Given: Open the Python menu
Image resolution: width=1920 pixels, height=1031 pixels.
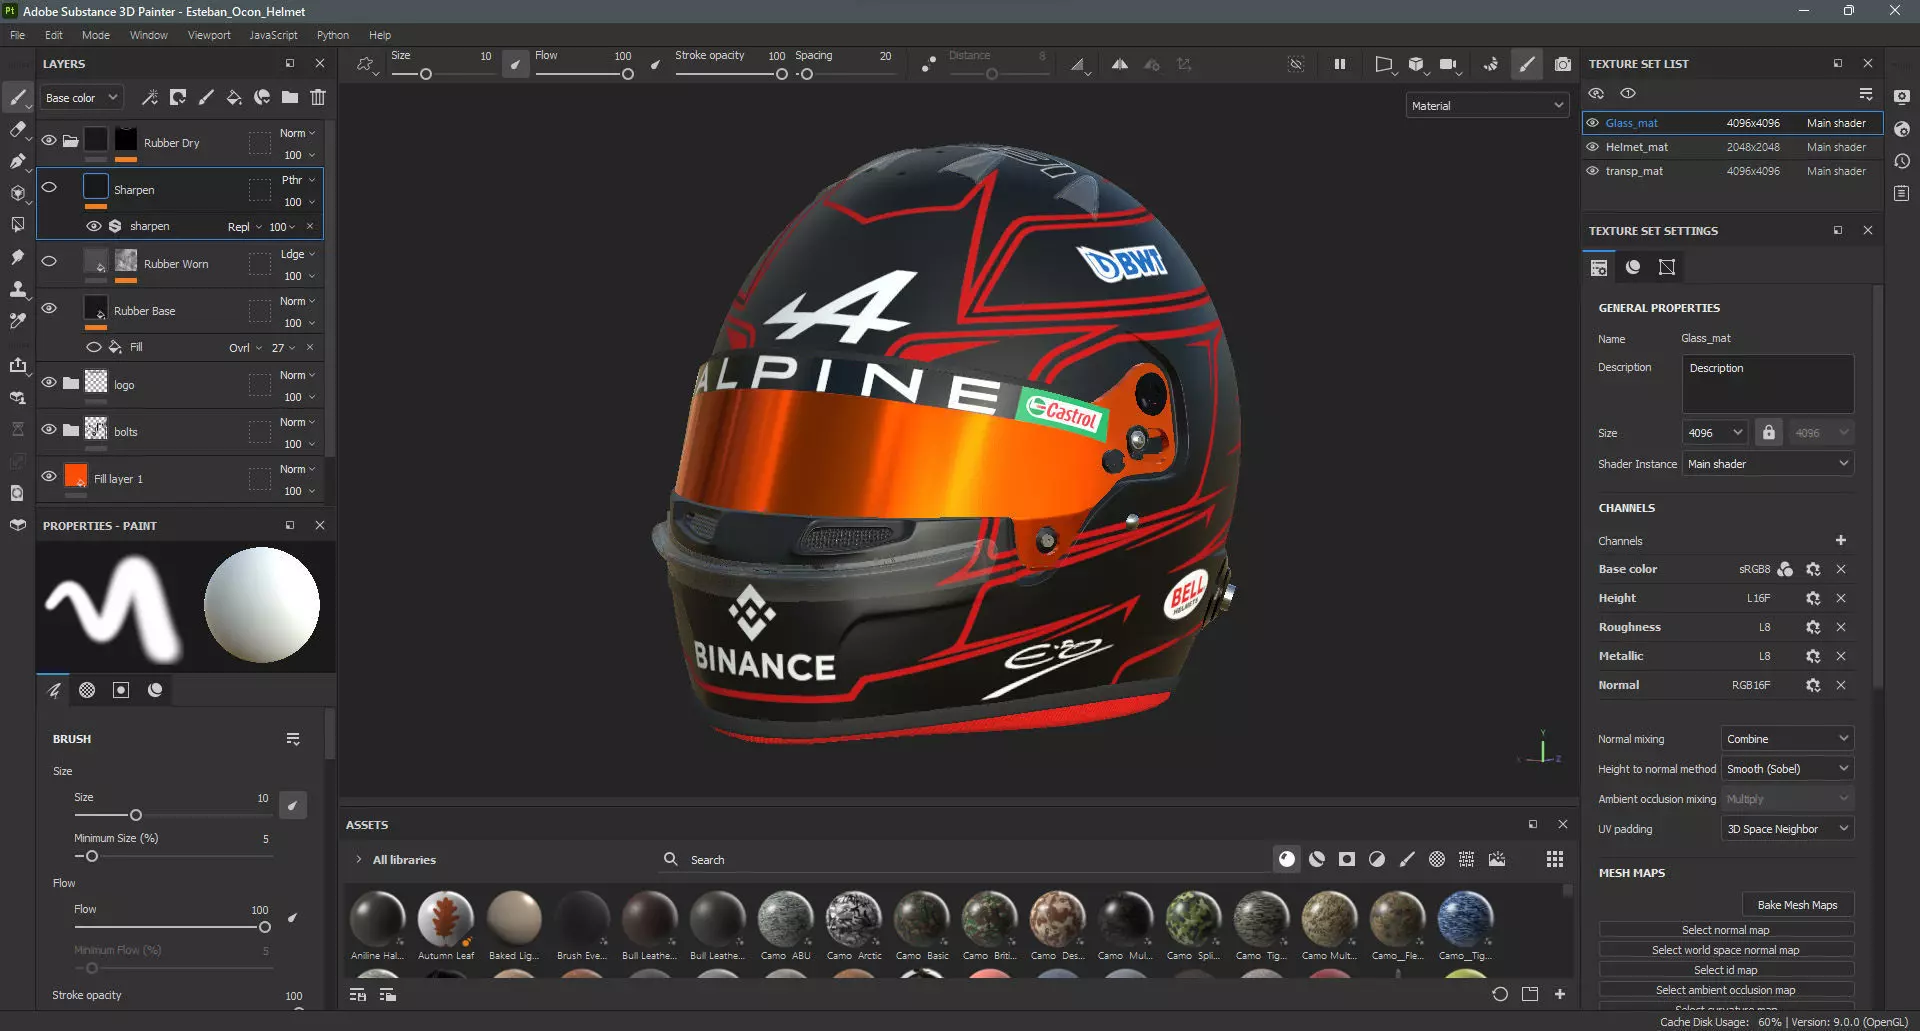Looking at the screenshot, I should point(333,35).
